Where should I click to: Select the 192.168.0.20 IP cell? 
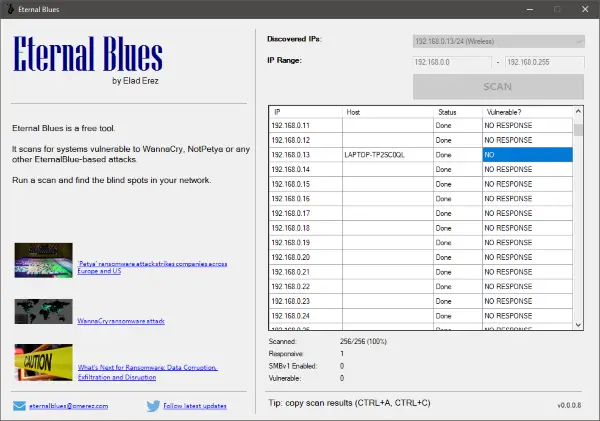(x=306, y=257)
